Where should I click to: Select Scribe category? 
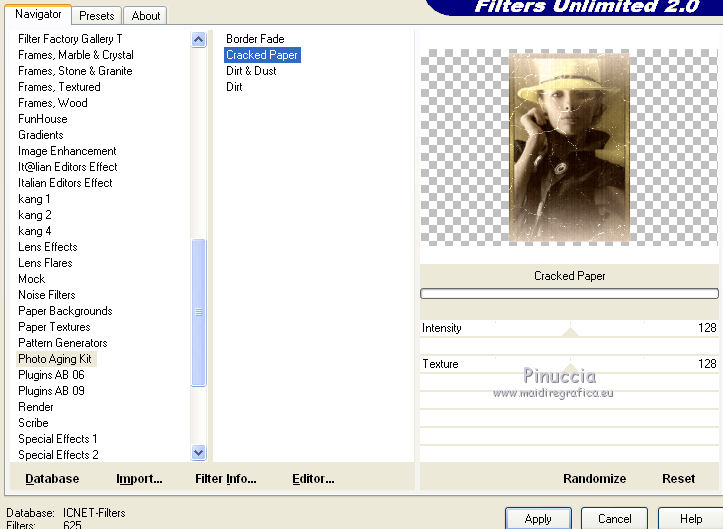pos(33,422)
